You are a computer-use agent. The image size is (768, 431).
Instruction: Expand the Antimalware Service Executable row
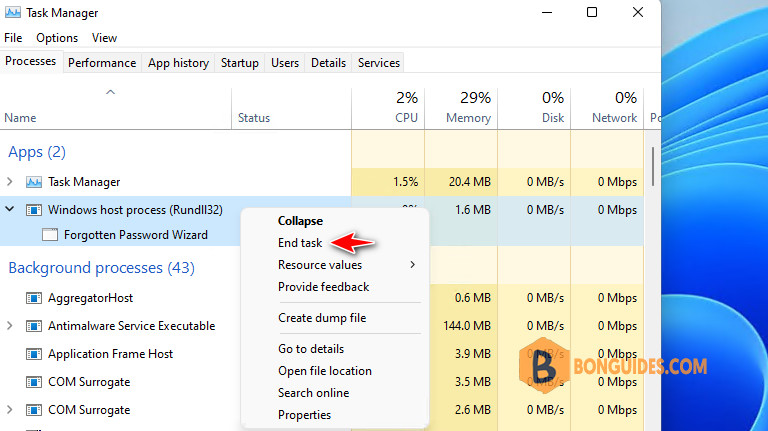10,326
